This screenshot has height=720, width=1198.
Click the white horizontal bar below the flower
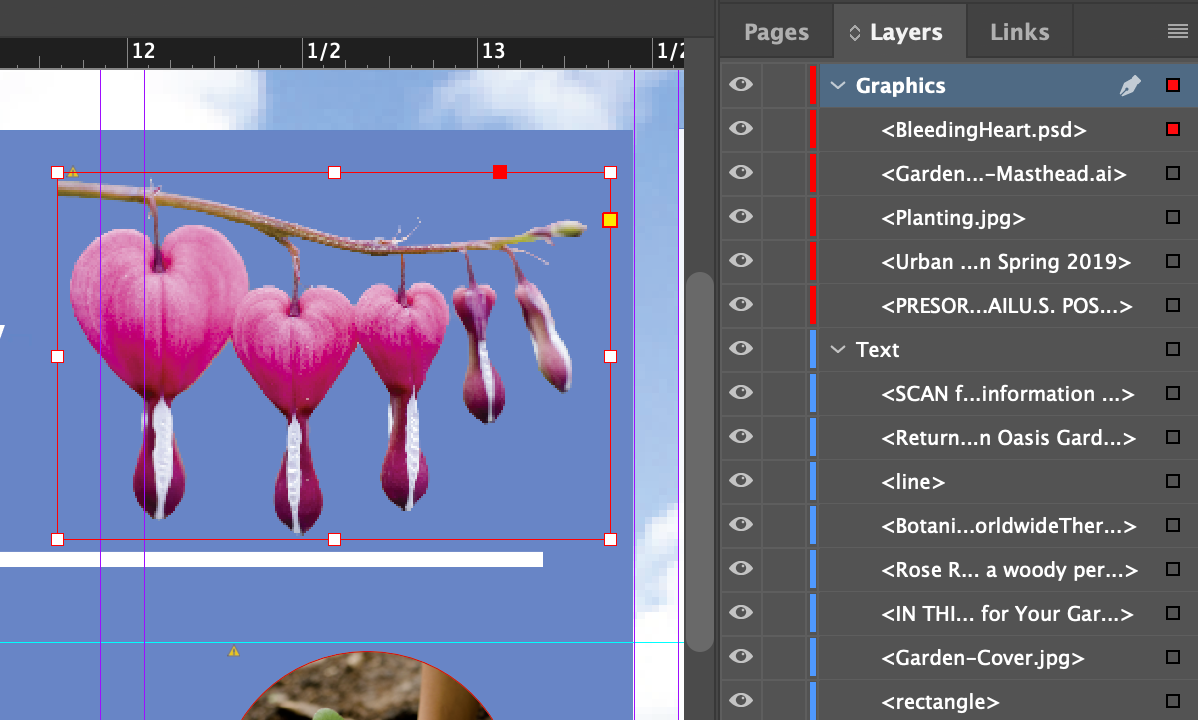tap(271, 559)
